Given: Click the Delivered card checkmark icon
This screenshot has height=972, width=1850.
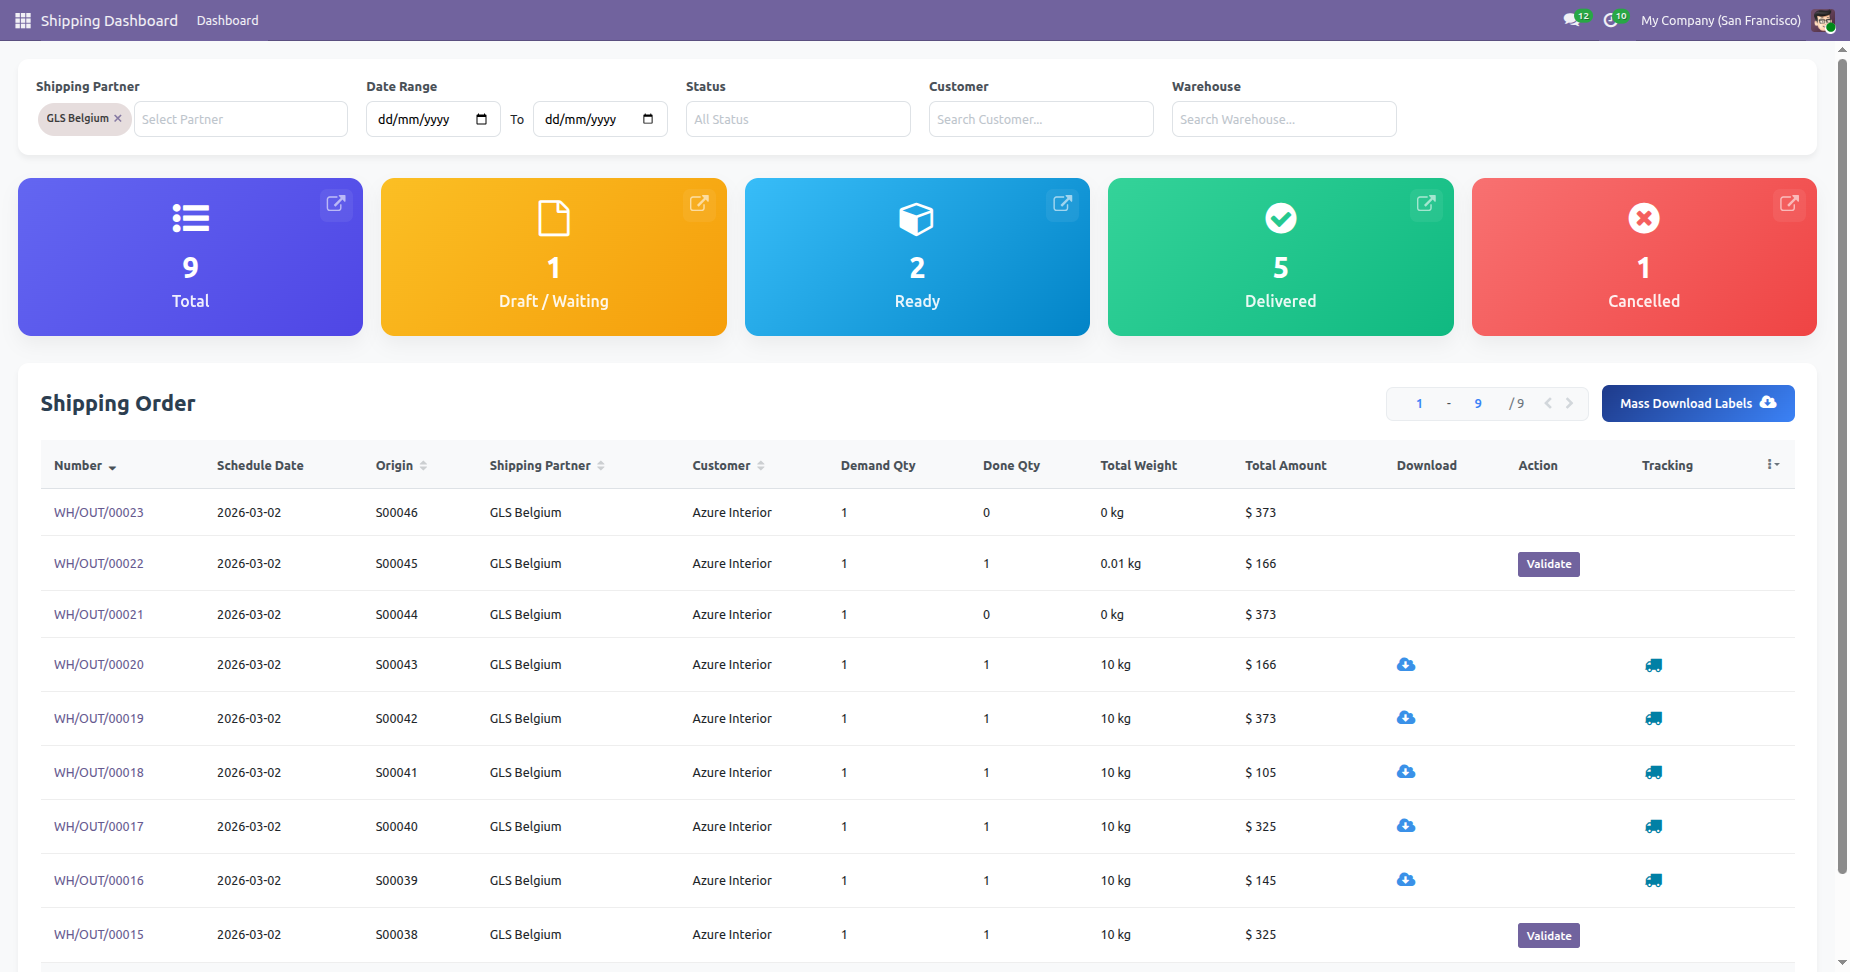Looking at the screenshot, I should point(1280,218).
